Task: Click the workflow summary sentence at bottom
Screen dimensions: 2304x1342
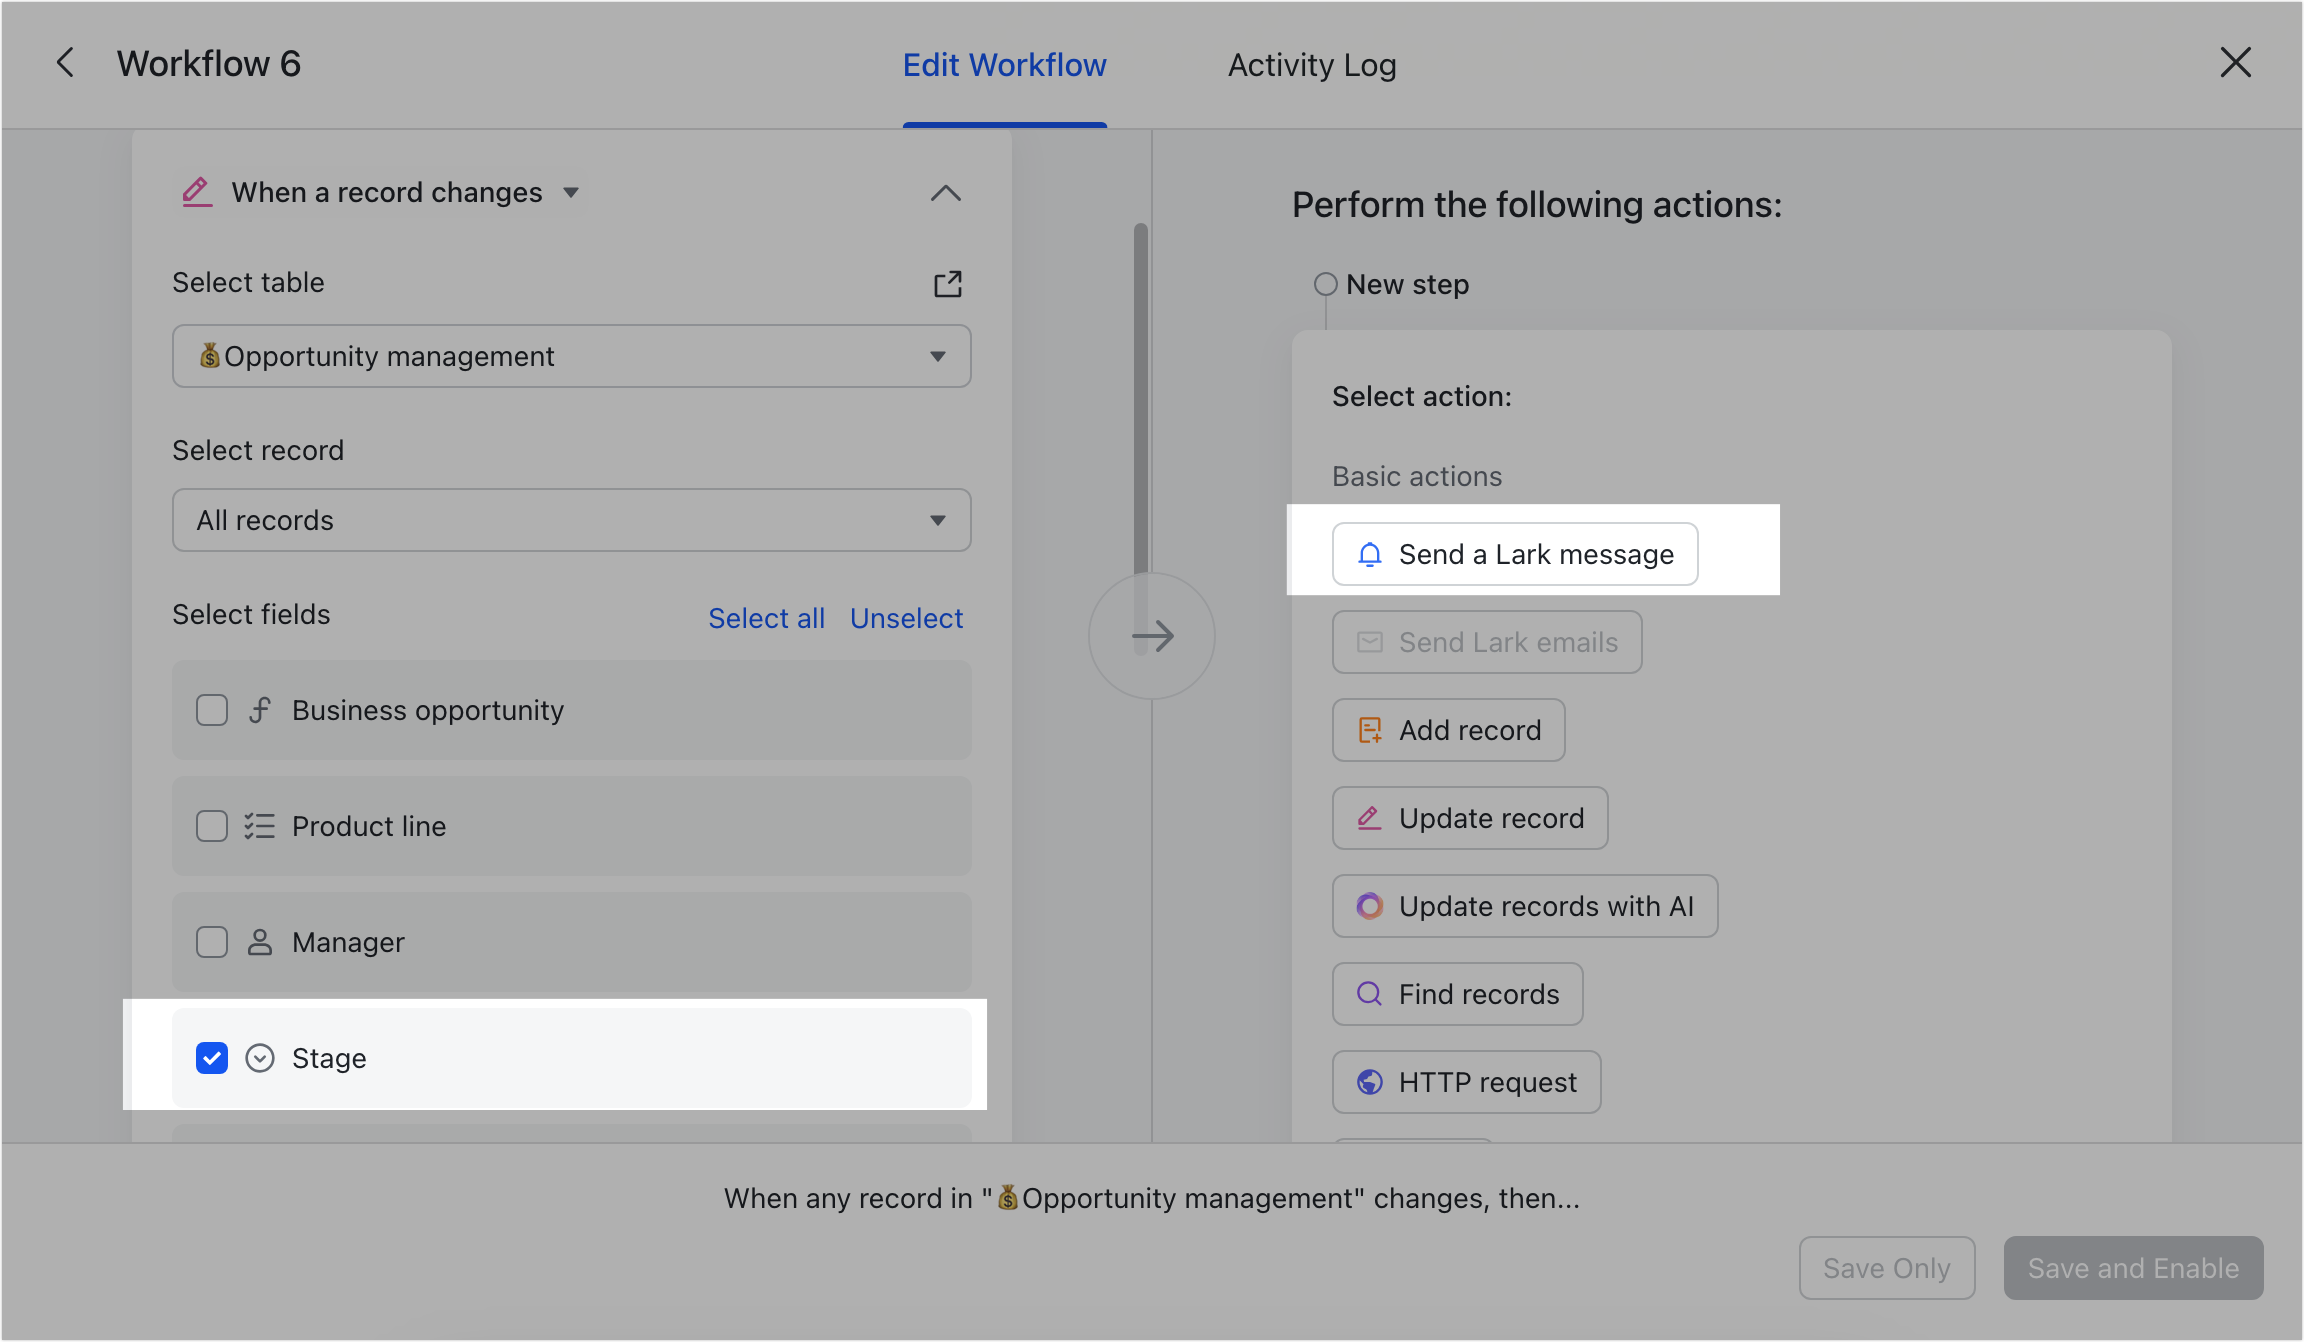Action: point(1152,1198)
